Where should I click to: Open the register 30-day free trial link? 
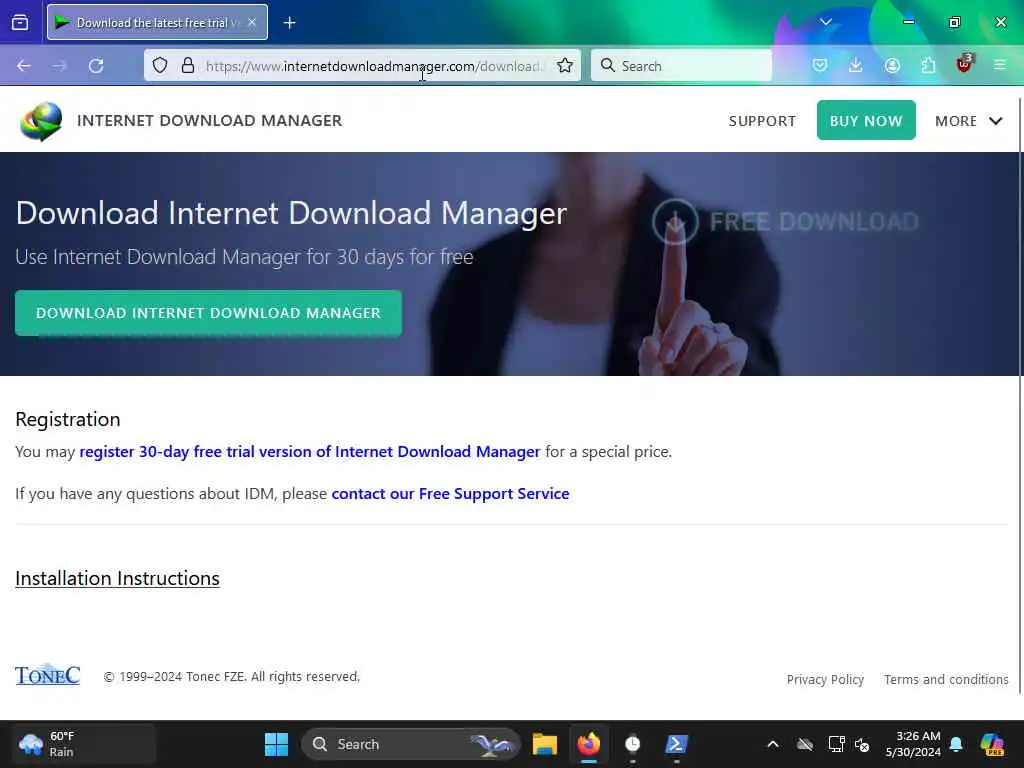(x=310, y=452)
